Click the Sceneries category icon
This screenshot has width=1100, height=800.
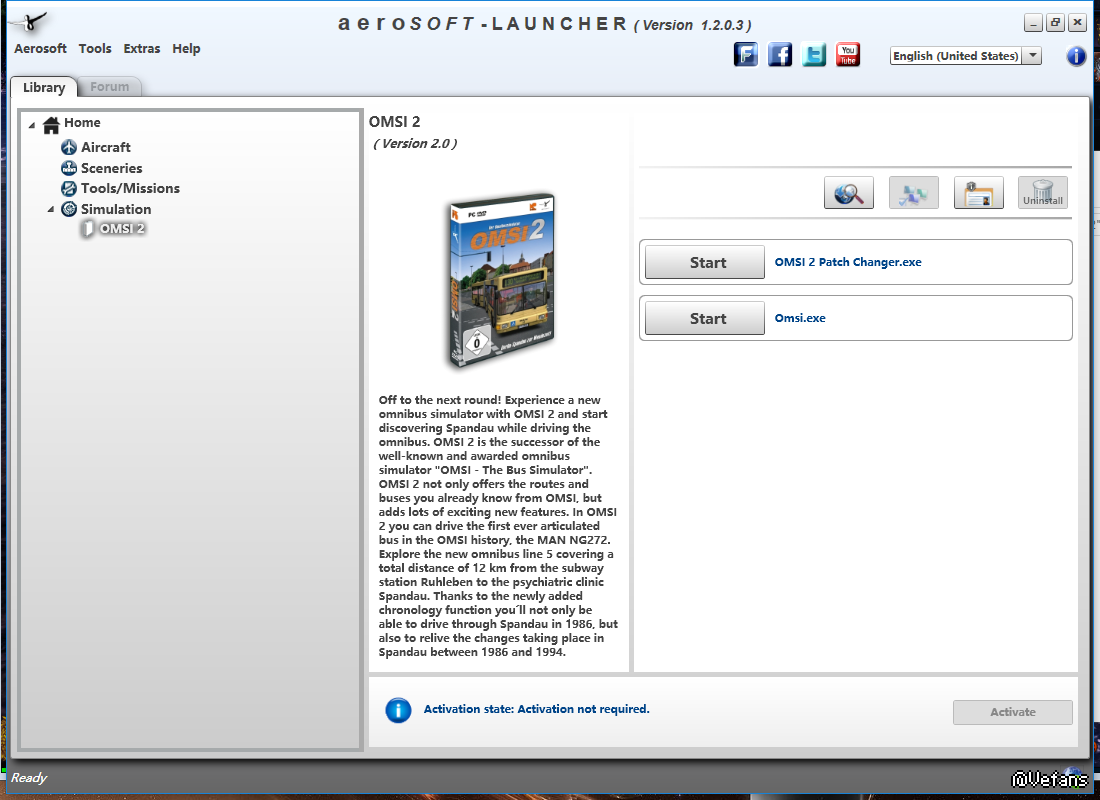click(69, 168)
